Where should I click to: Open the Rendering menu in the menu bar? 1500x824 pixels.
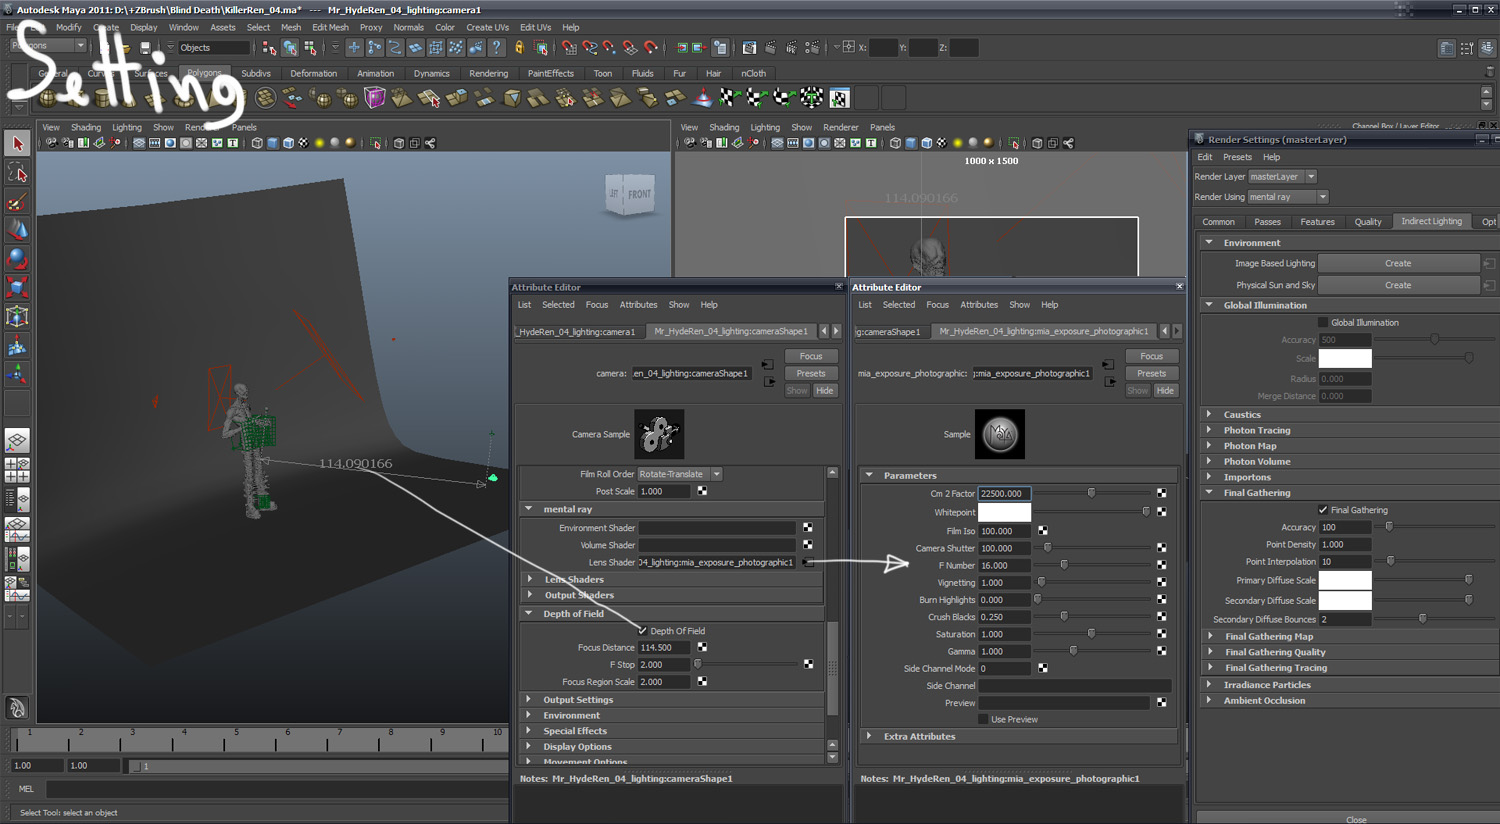tap(489, 73)
